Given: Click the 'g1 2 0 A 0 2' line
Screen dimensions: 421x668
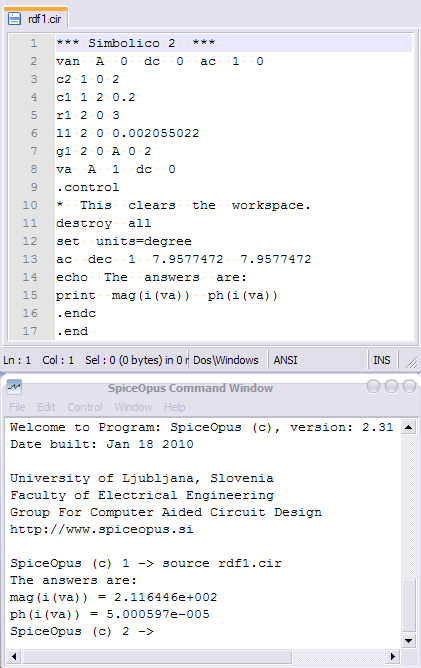Looking at the screenshot, I should click(104, 151).
